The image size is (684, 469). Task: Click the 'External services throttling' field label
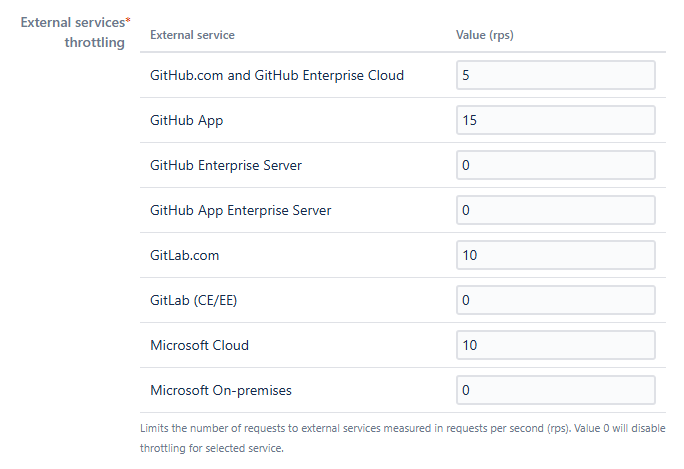76,32
